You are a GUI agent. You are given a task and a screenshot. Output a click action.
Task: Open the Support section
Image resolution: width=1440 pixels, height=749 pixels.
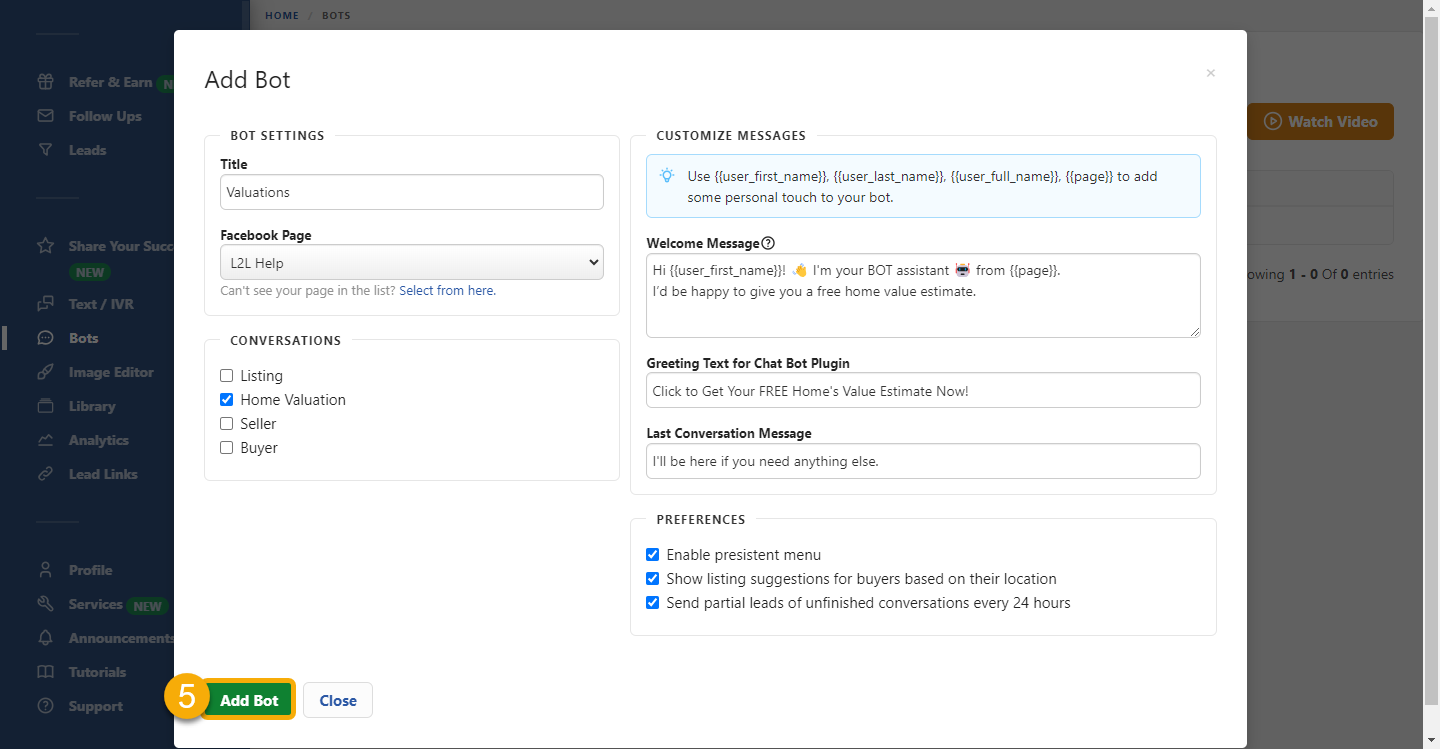pyautogui.click(x=45, y=705)
